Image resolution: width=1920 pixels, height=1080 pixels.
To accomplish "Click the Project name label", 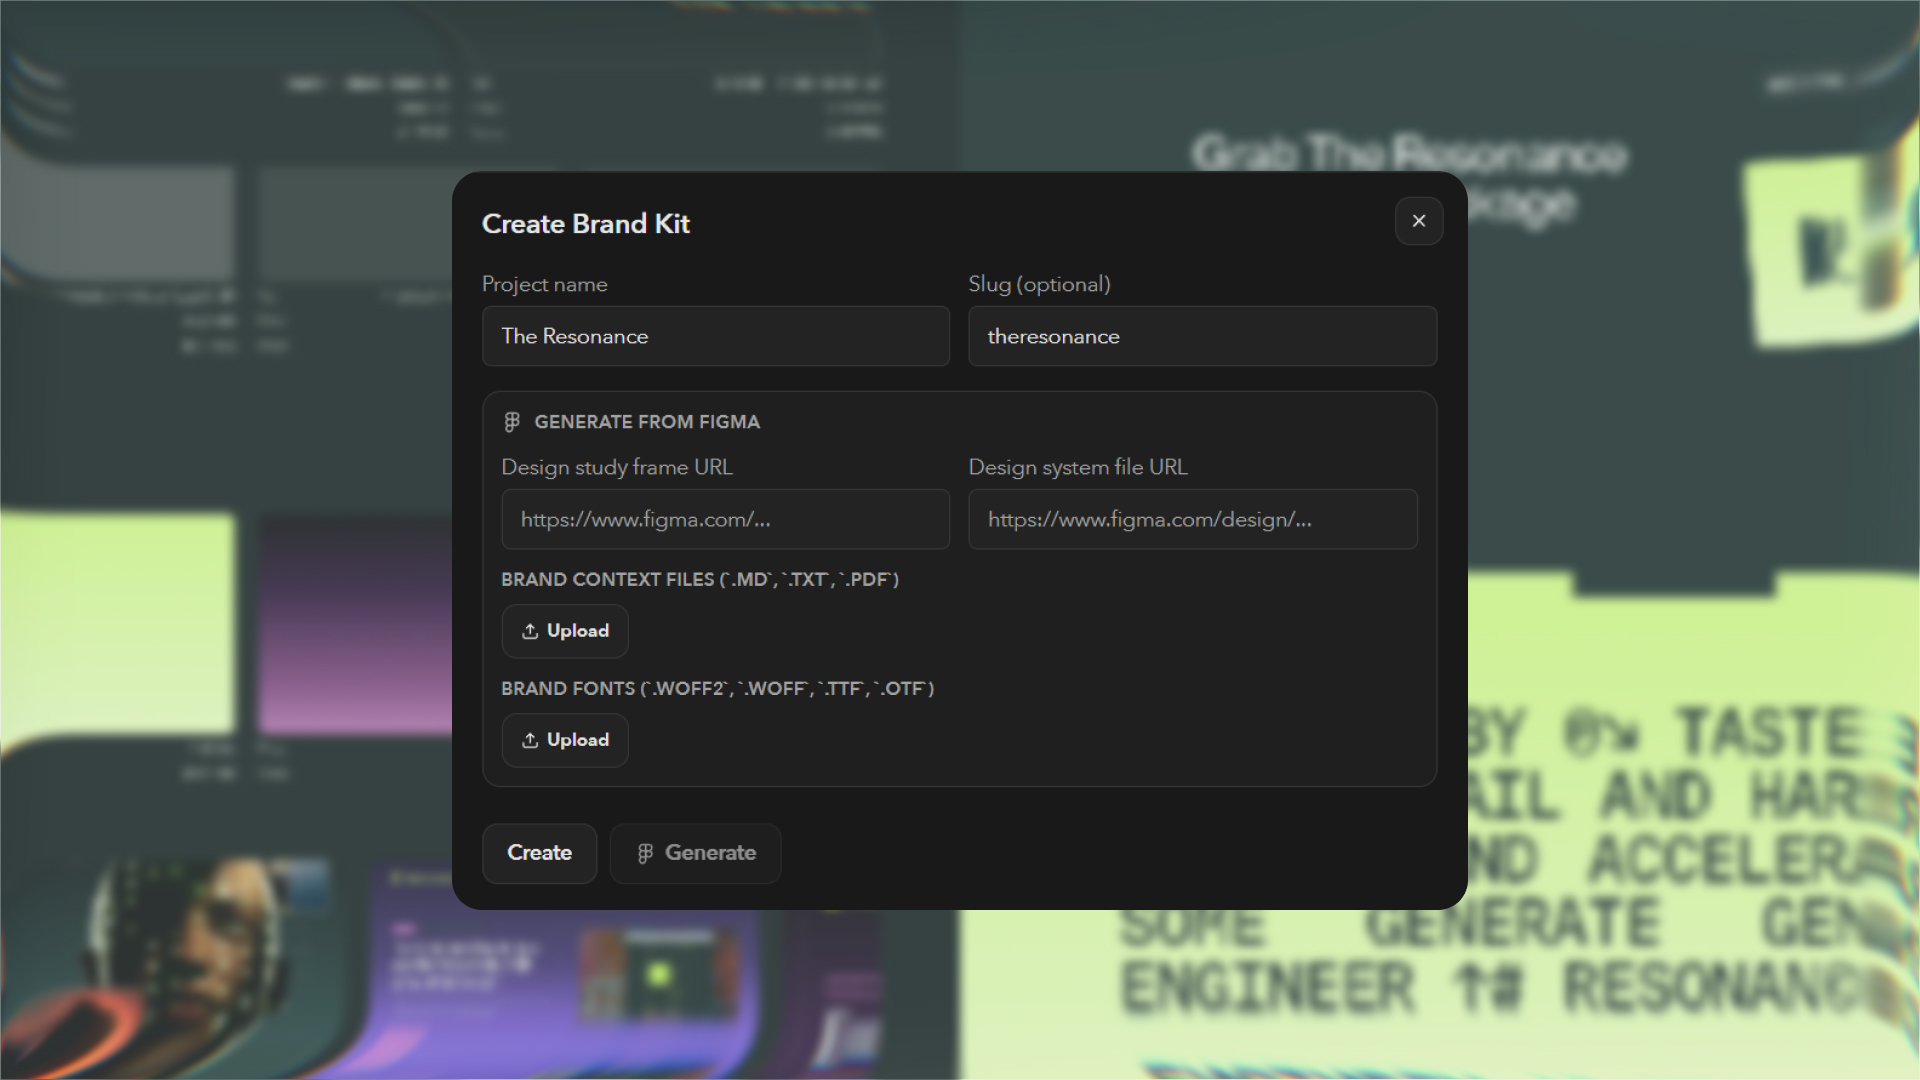I will [544, 284].
